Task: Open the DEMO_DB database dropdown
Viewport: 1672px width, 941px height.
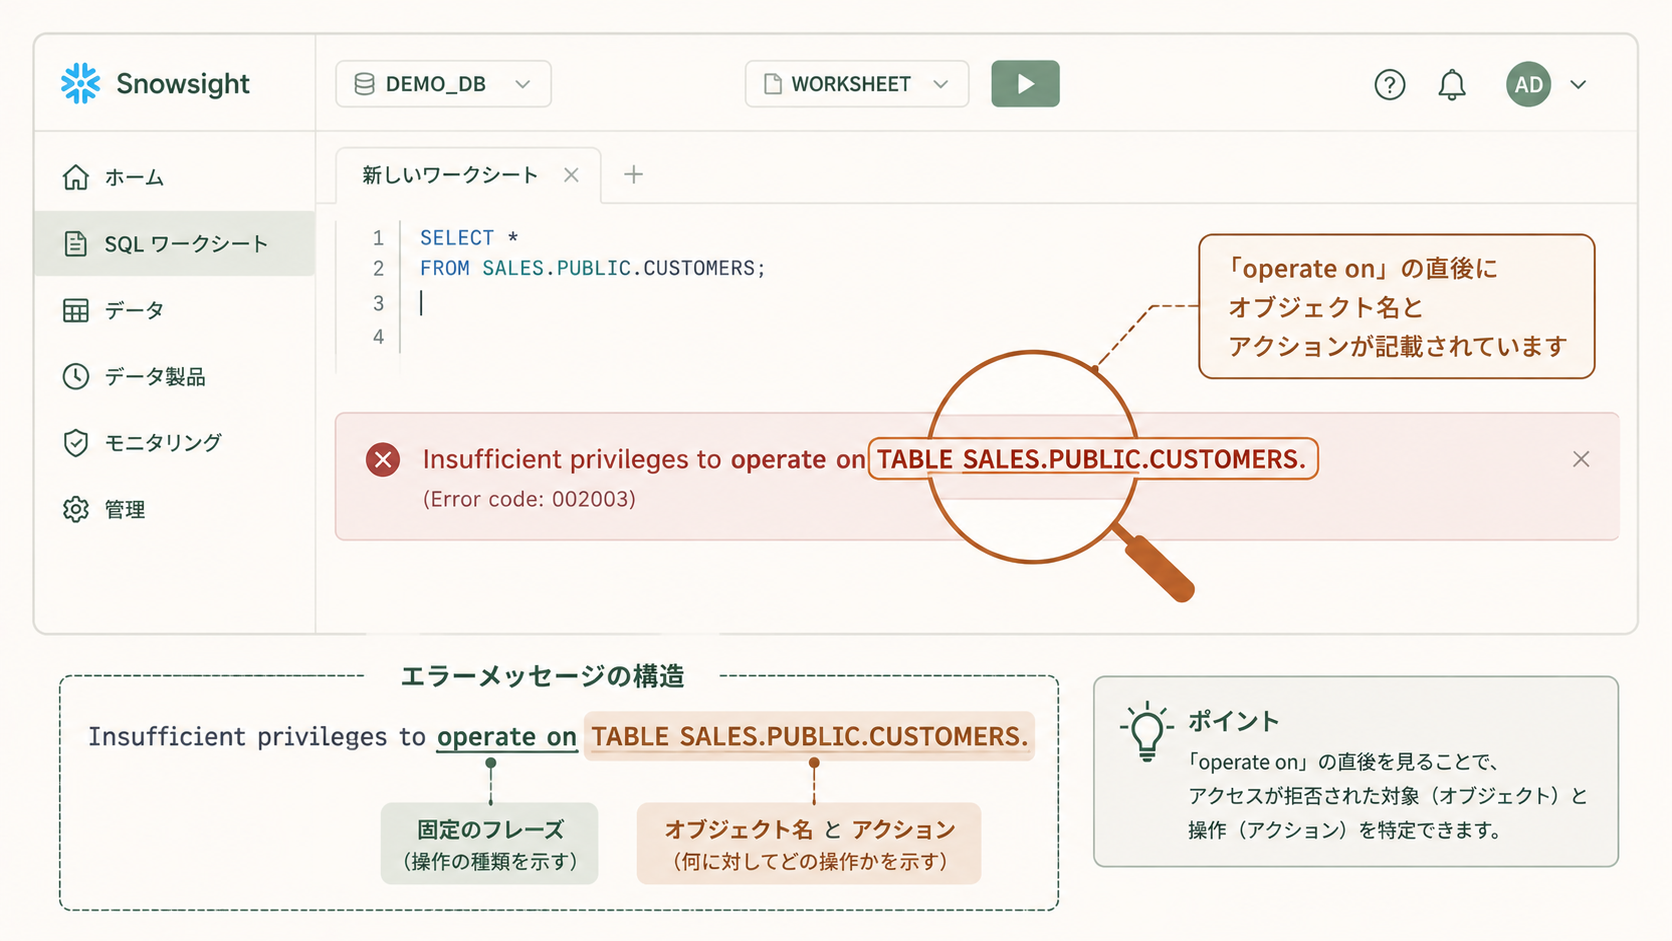Action: pos(443,84)
